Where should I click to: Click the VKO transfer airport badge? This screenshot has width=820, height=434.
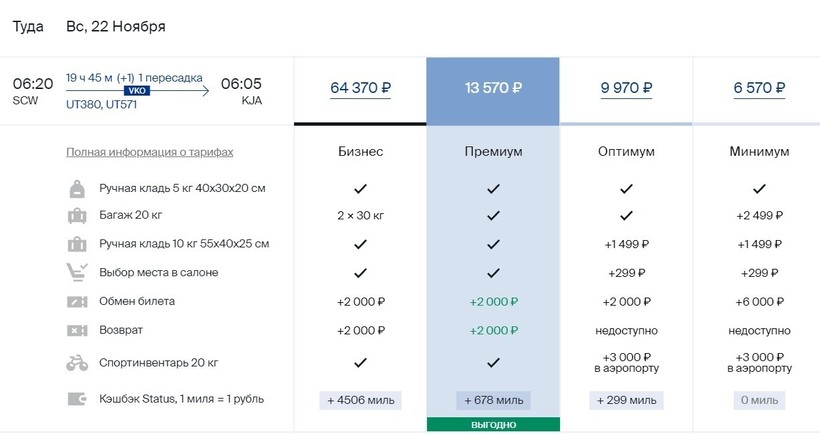135,90
